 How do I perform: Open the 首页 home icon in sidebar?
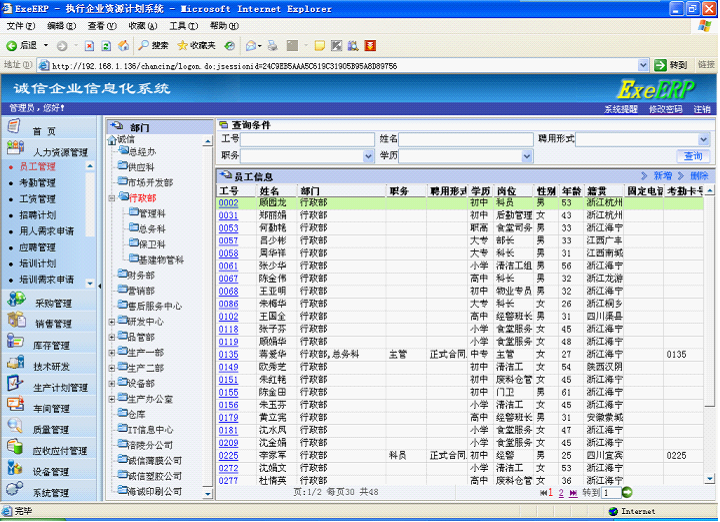pyautogui.click(x=14, y=126)
